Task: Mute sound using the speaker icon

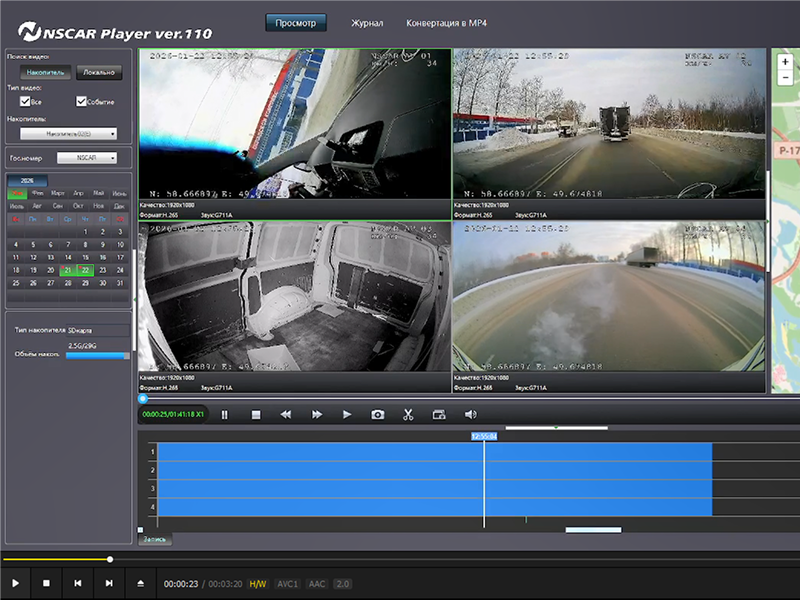Action: point(470,414)
